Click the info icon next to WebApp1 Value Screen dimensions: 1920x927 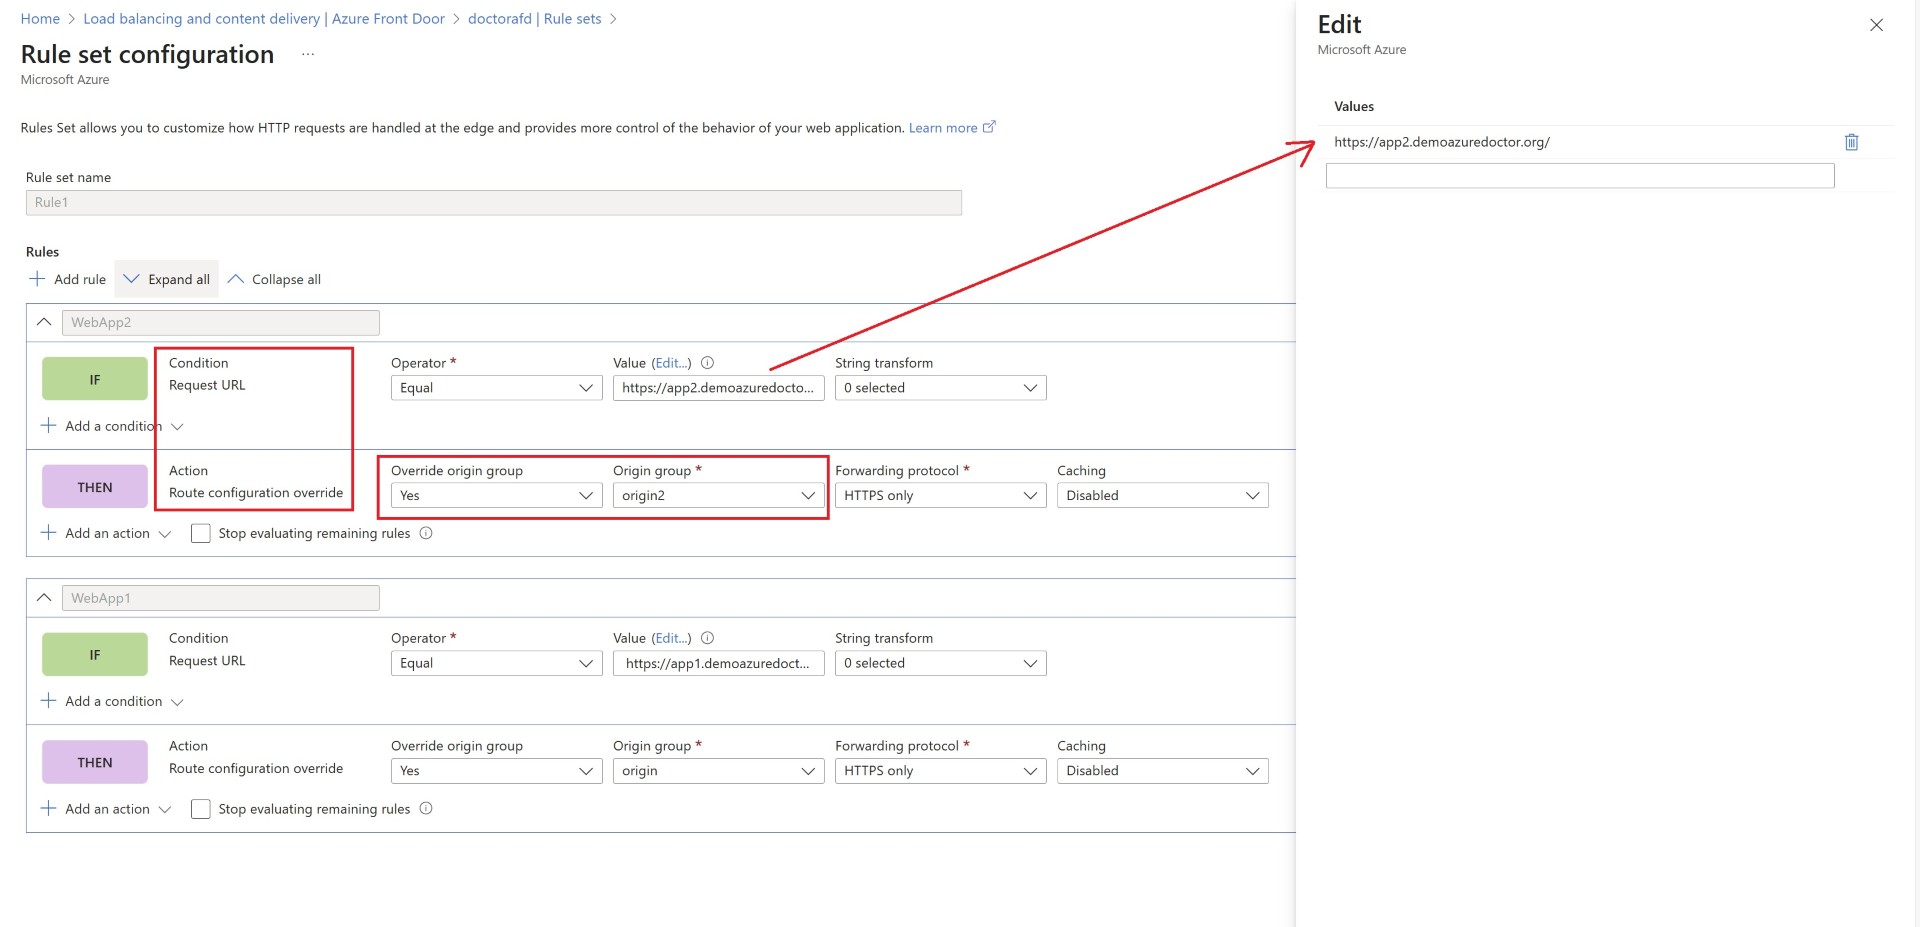point(707,638)
